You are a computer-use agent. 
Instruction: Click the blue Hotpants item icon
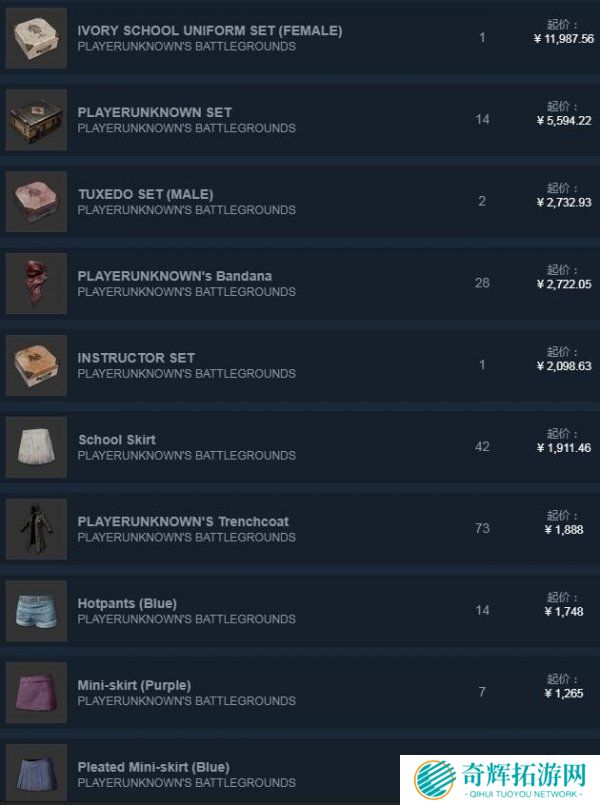(36, 611)
